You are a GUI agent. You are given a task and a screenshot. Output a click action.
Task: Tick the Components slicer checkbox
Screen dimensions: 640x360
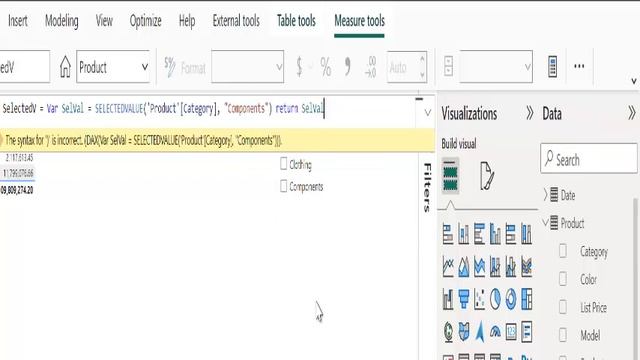tap(284, 186)
